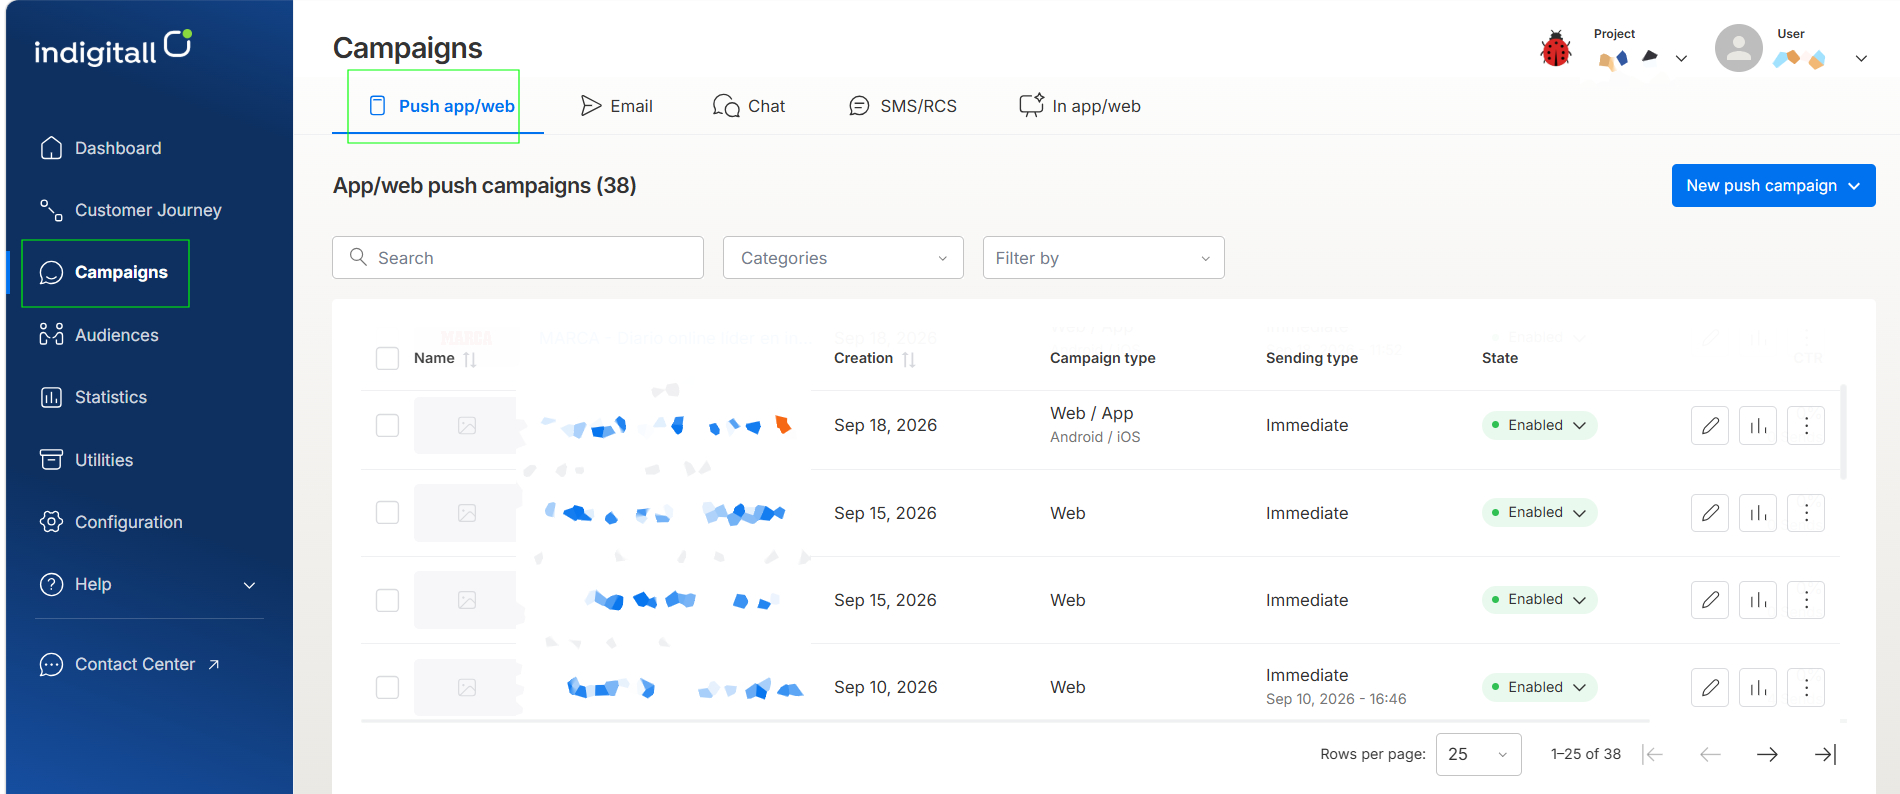Switch to the In app/web tab
Screen dimensions: 1900x794
coord(1080,106)
